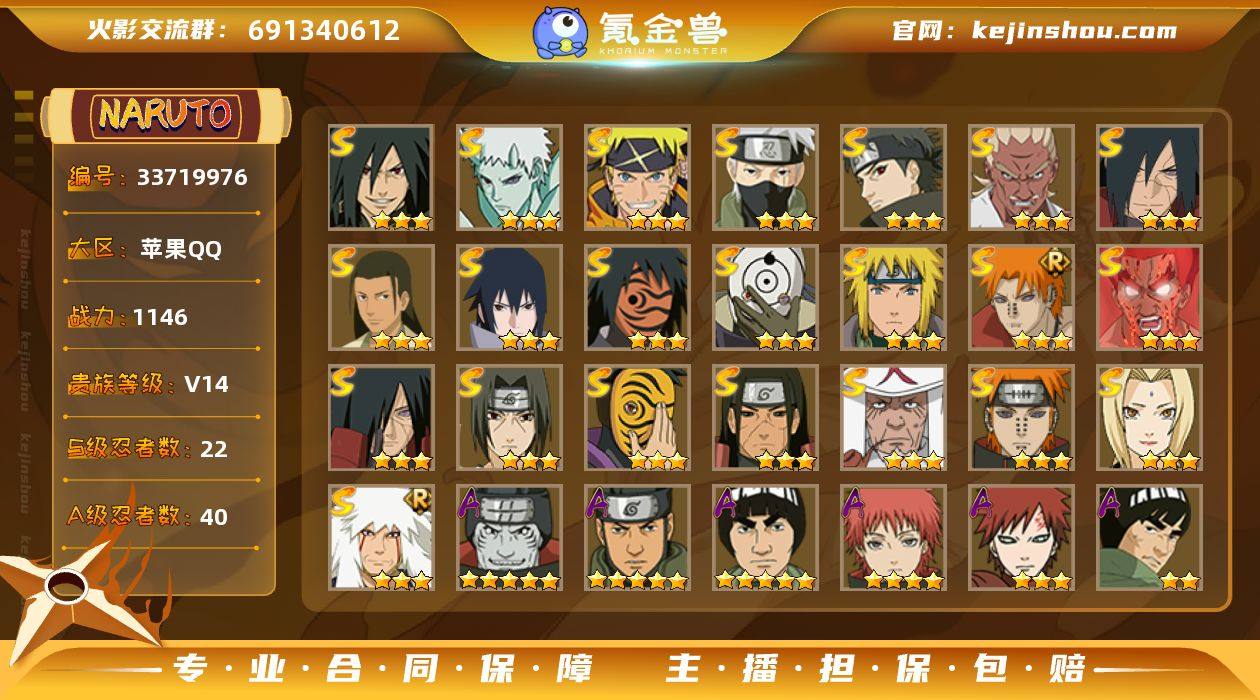Click the 691340612 chat group number

(x=324, y=30)
